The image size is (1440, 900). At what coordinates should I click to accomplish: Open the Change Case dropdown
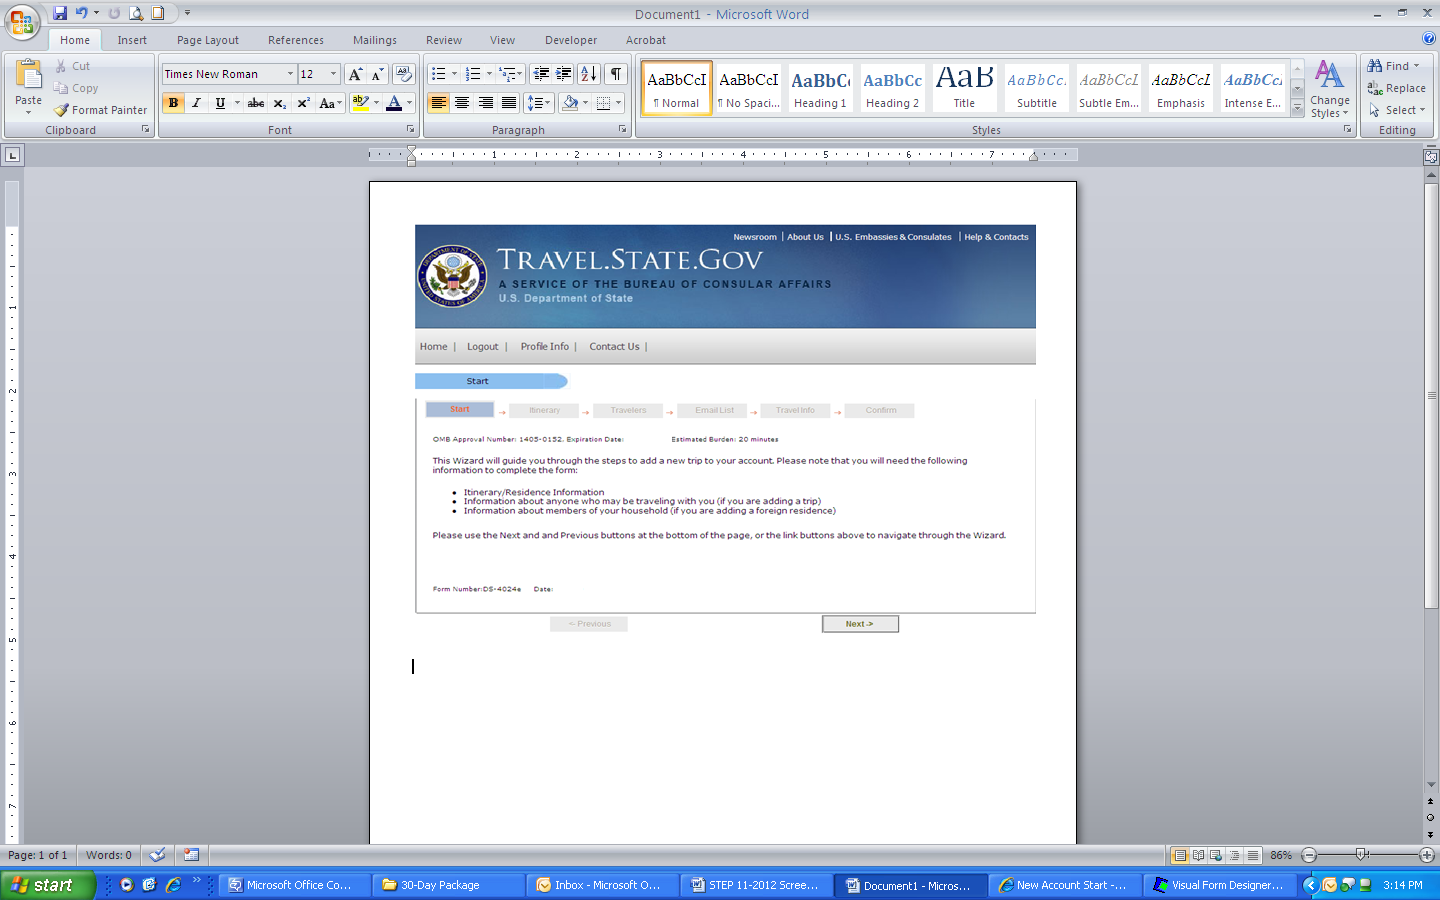click(x=329, y=103)
